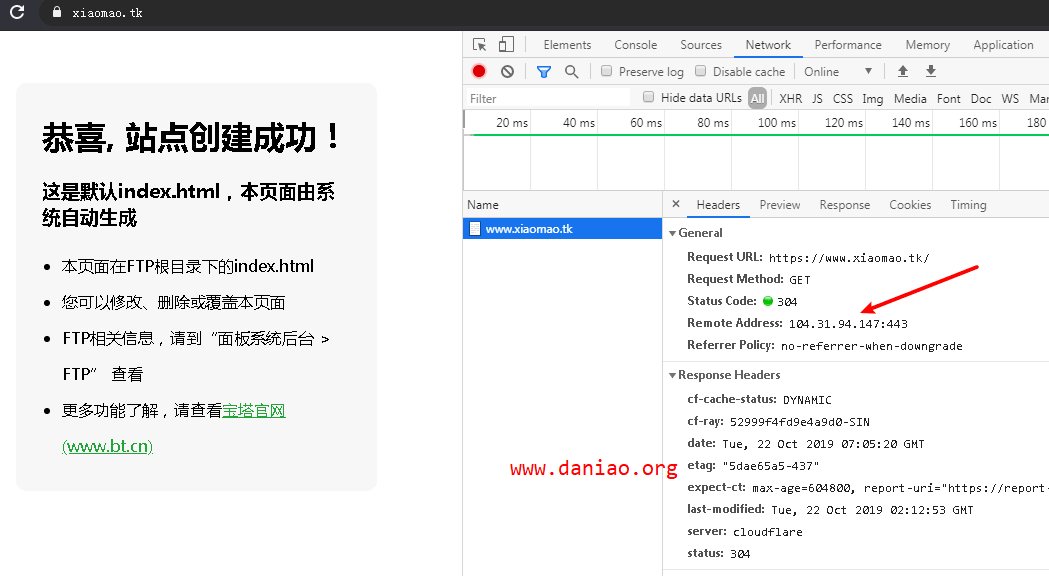Check the Hide data URLs option
This screenshot has width=1049, height=576.
[648, 98]
